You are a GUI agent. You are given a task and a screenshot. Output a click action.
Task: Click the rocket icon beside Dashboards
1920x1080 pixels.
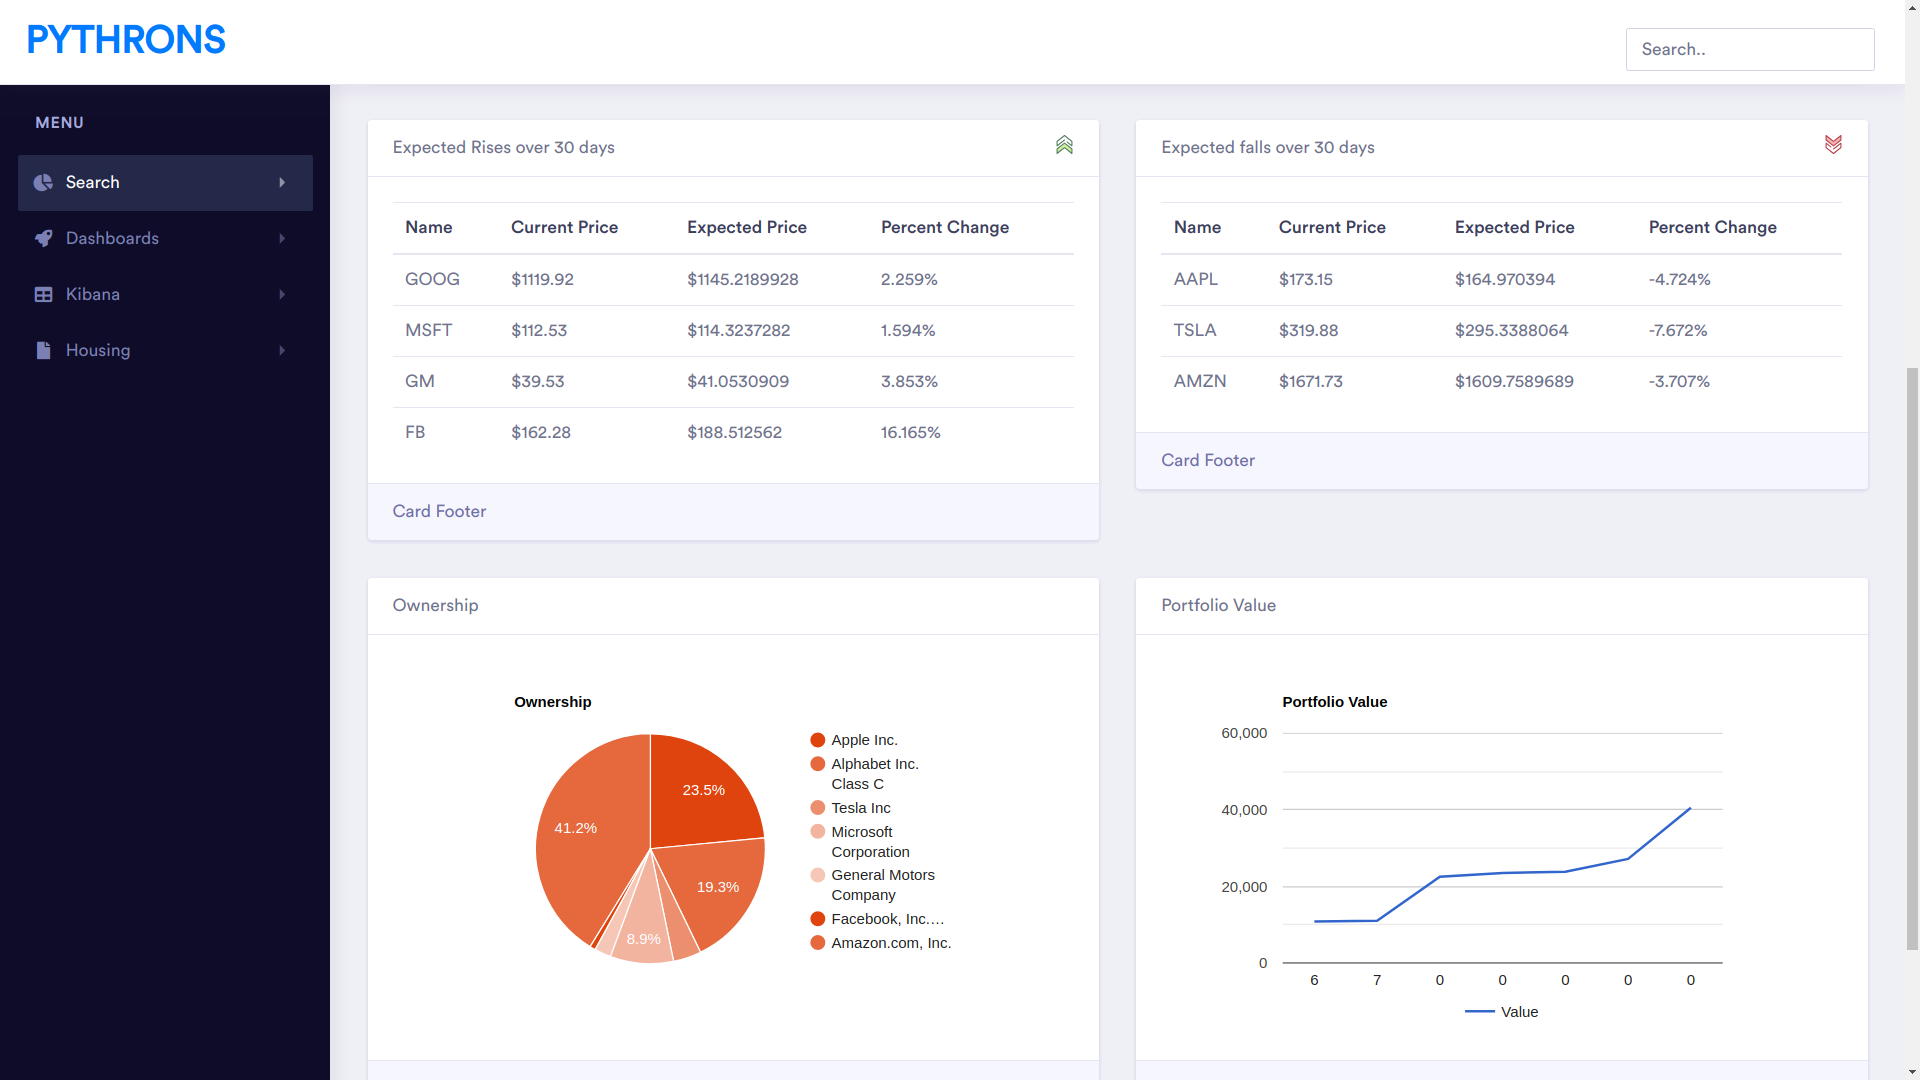(x=43, y=238)
